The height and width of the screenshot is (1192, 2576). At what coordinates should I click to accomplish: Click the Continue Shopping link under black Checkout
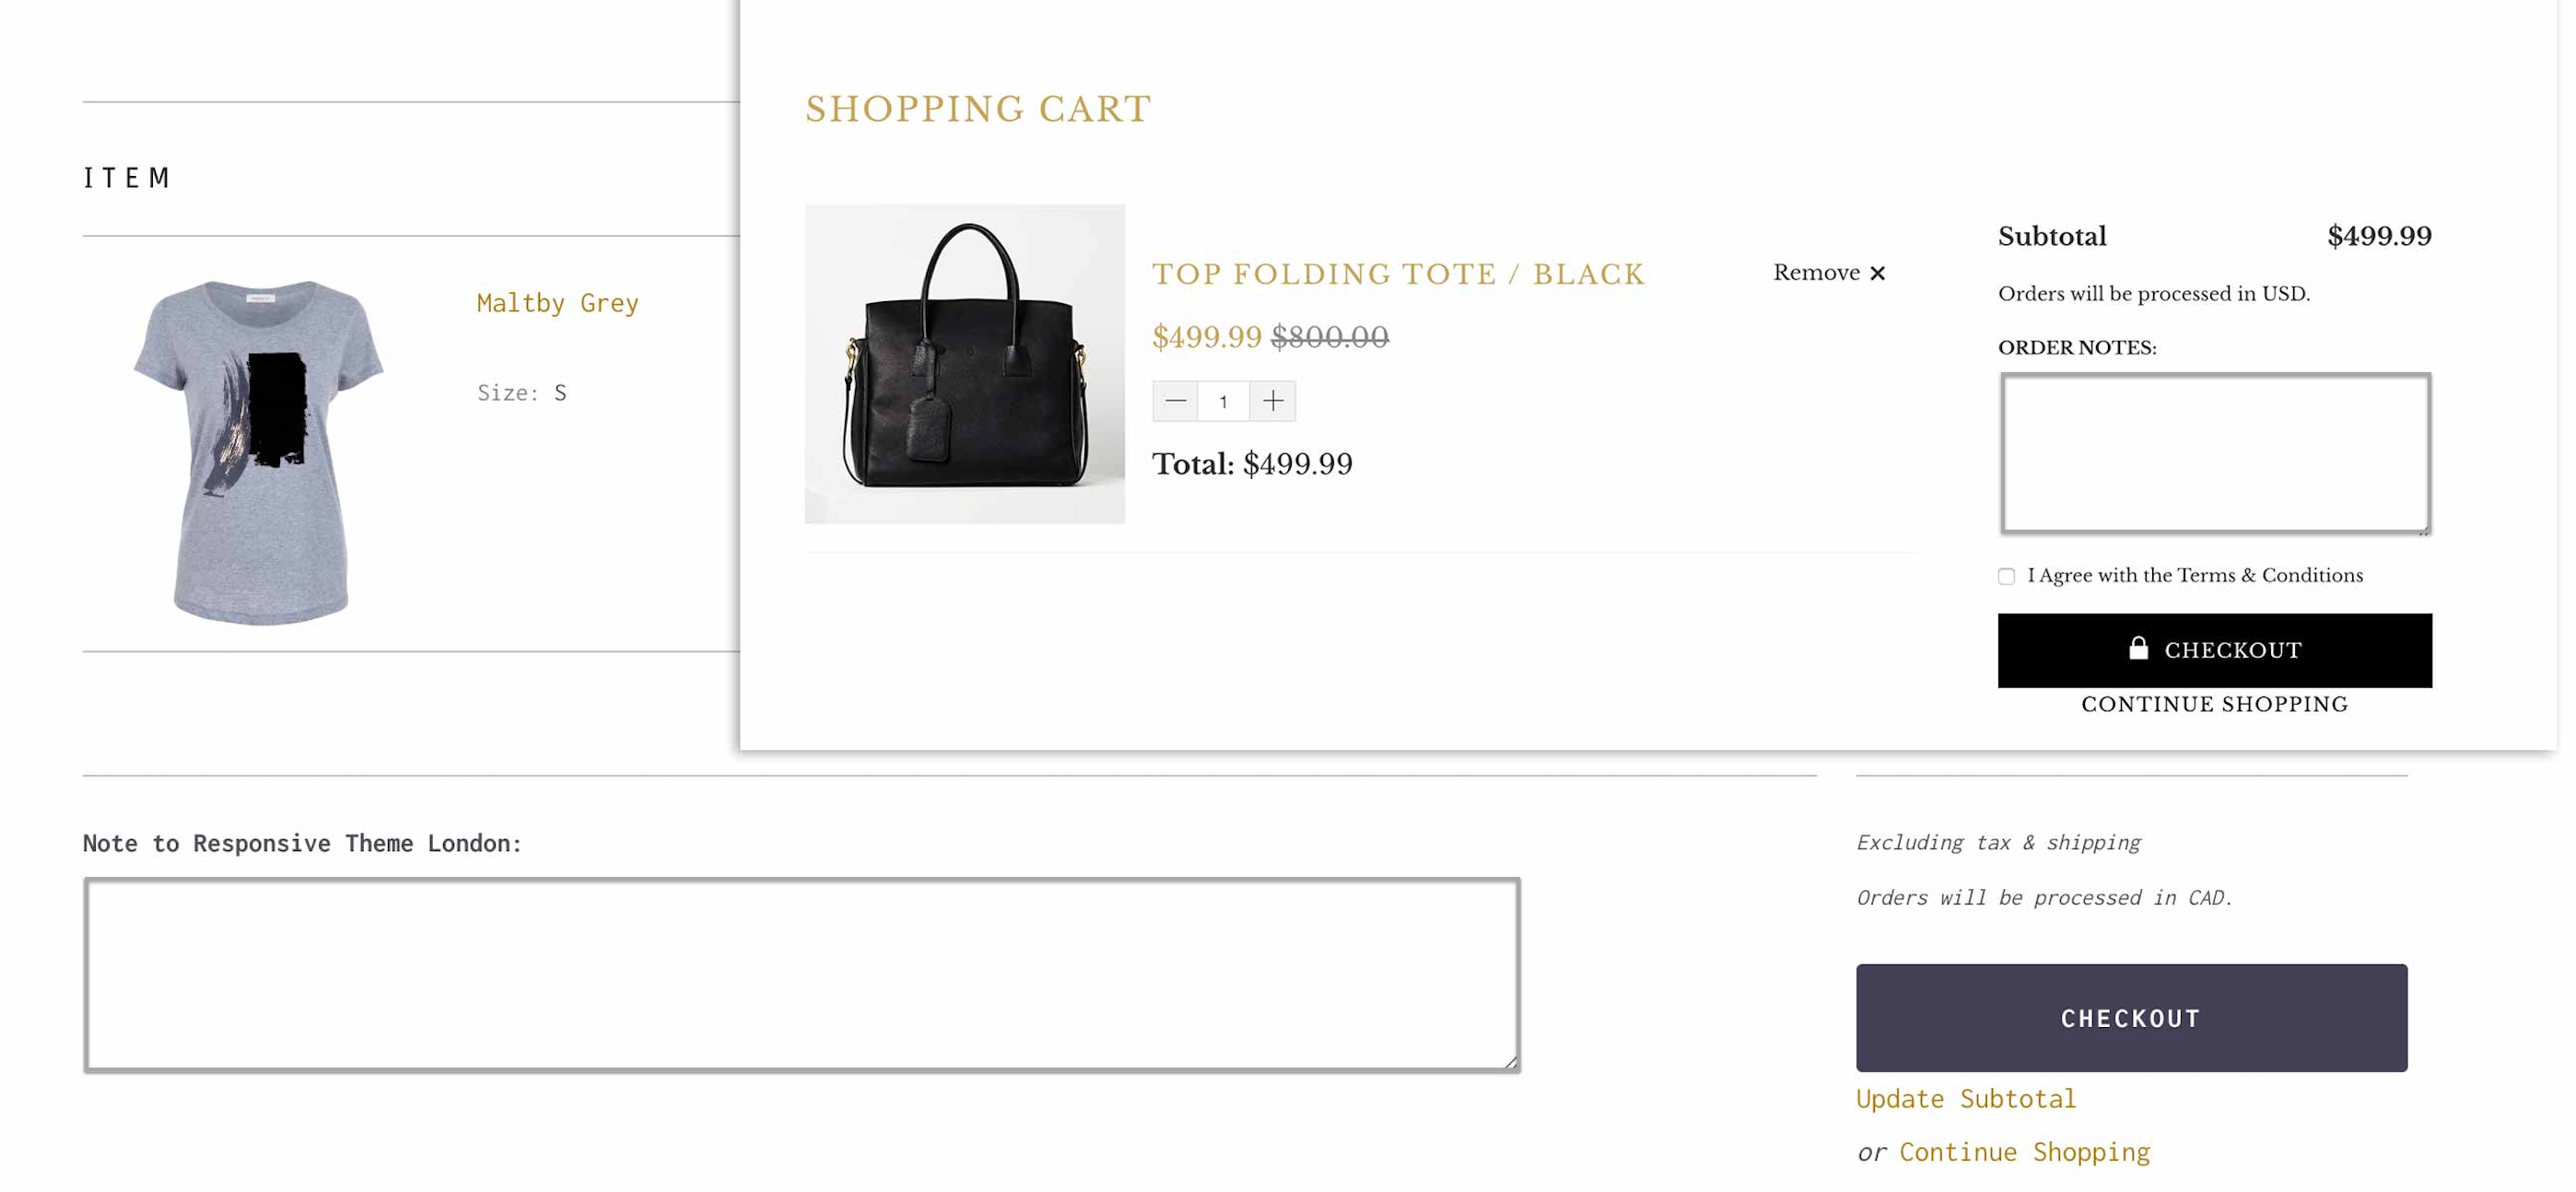(2214, 704)
